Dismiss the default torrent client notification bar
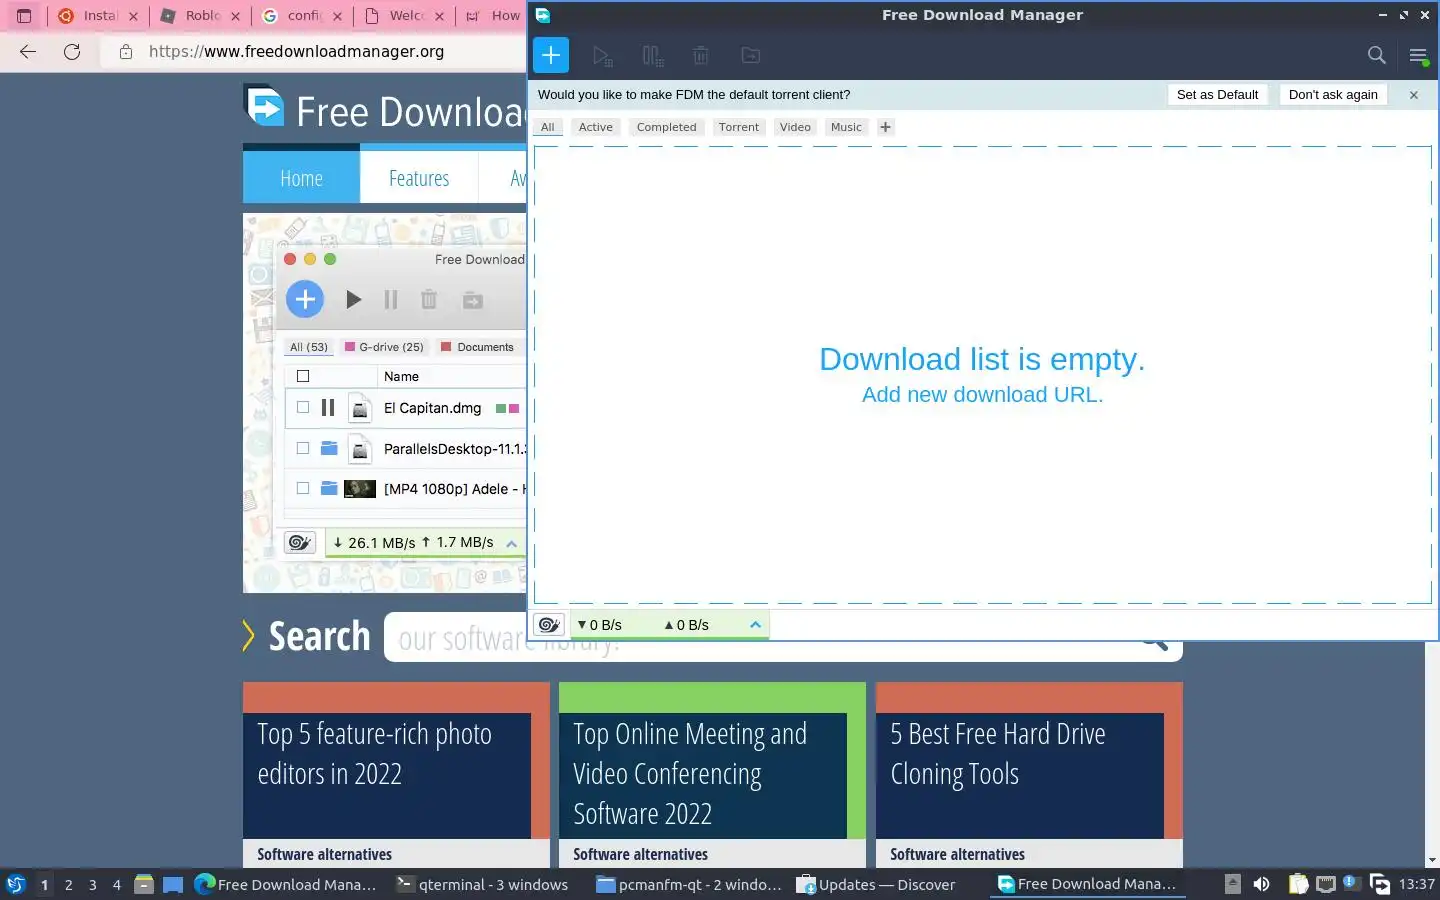This screenshot has width=1440, height=900. [x=1414, y=95]
